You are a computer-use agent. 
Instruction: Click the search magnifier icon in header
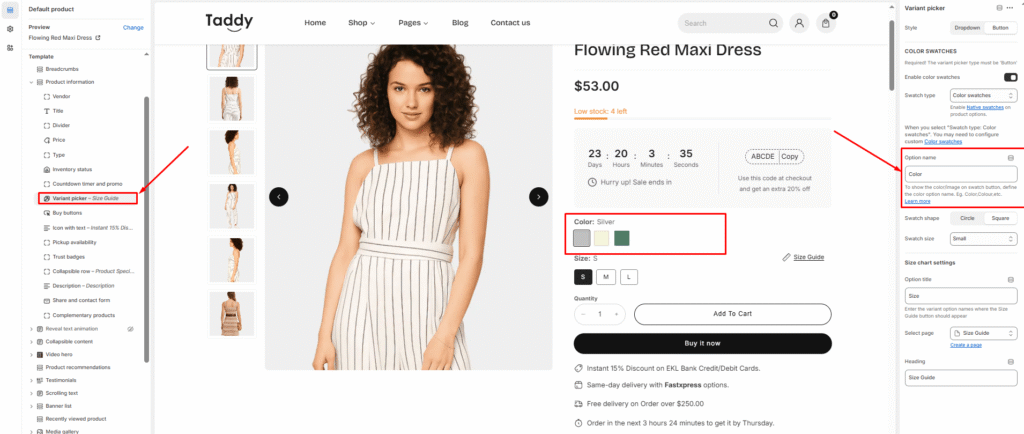click(774, 23)
